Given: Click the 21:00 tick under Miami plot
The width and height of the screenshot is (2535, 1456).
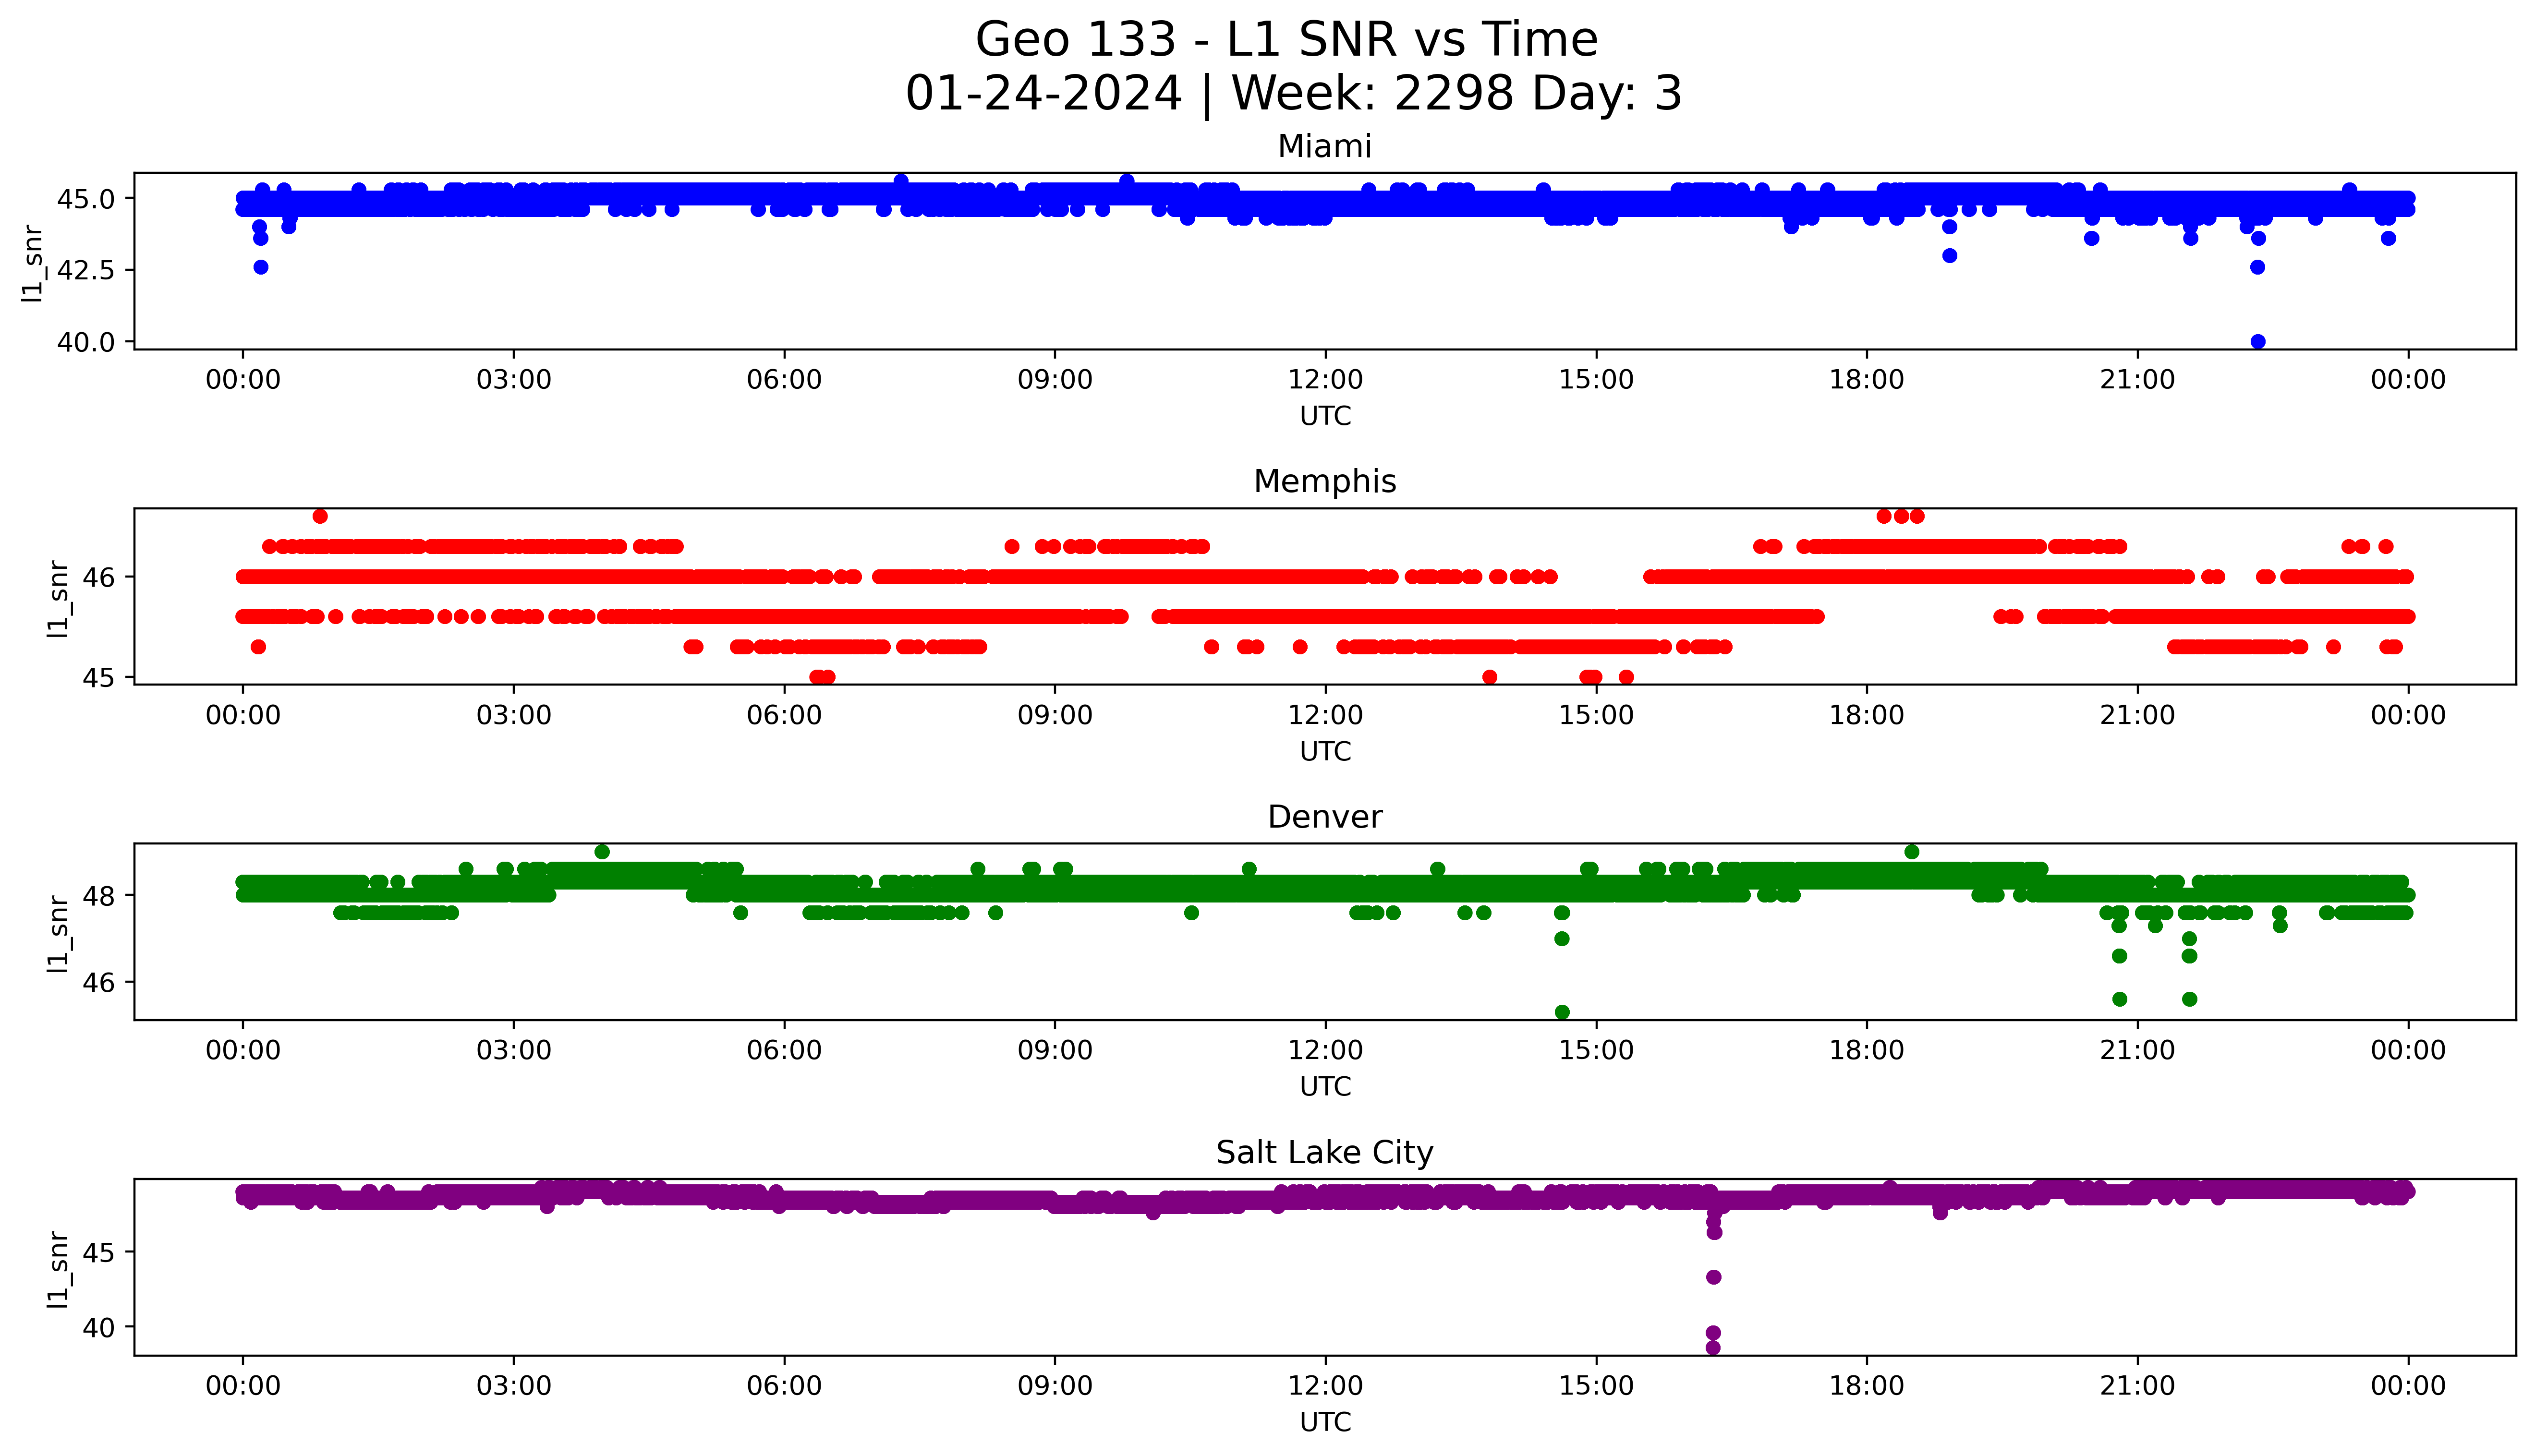Looking at the screenshot, I should [2137, 380].
